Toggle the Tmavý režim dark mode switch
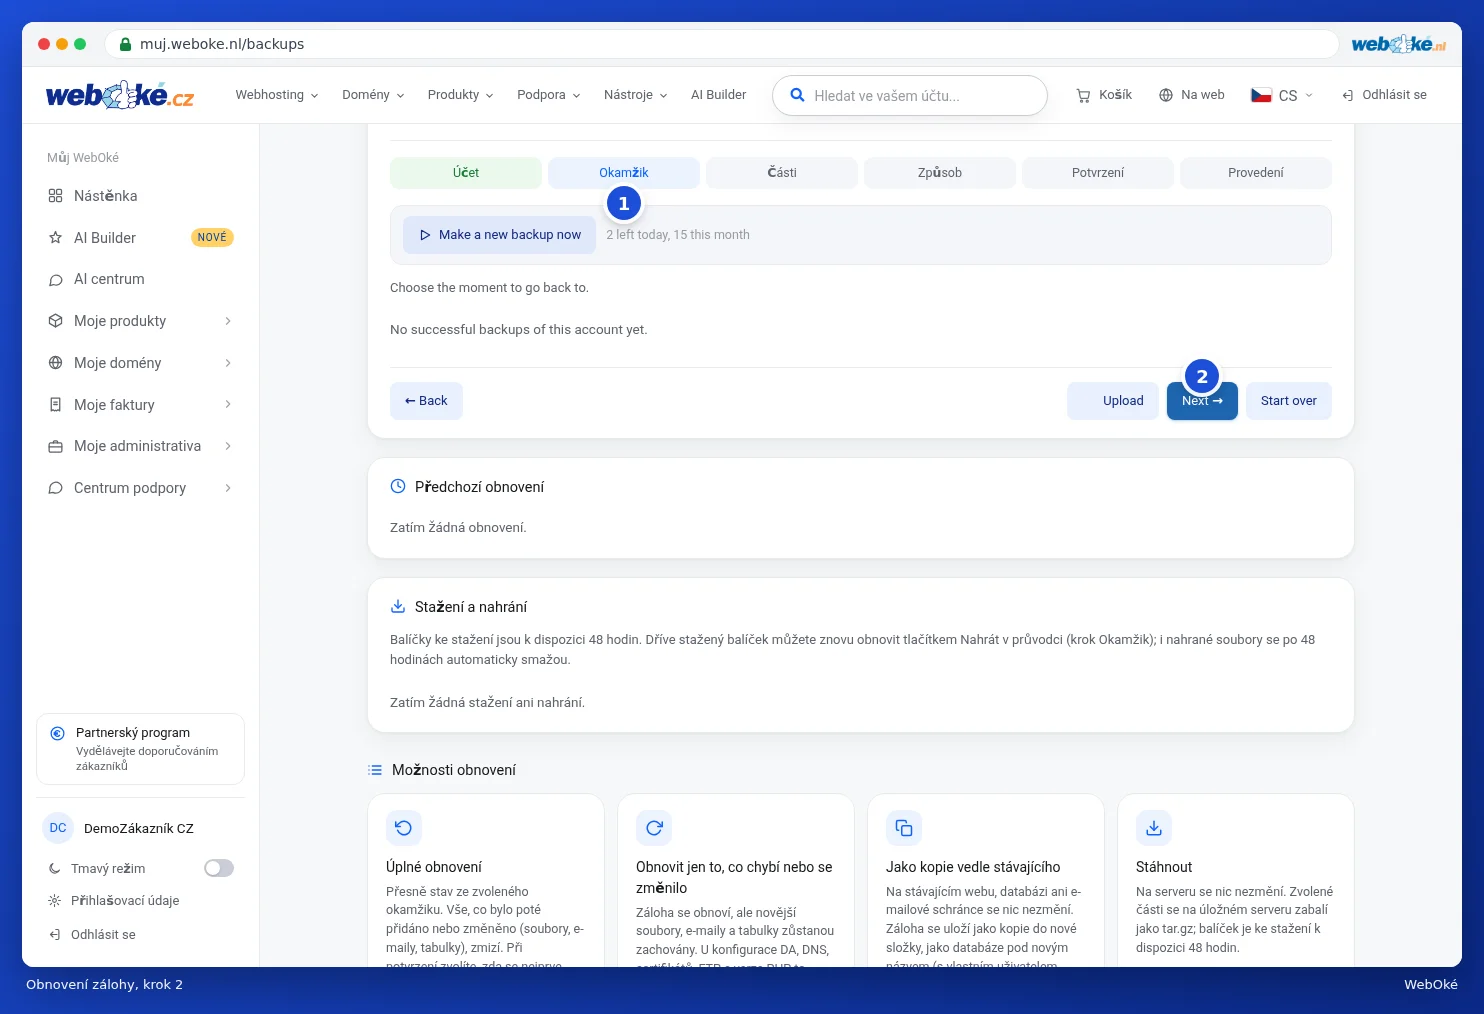 pyautogui.click(x=219, y=868)
